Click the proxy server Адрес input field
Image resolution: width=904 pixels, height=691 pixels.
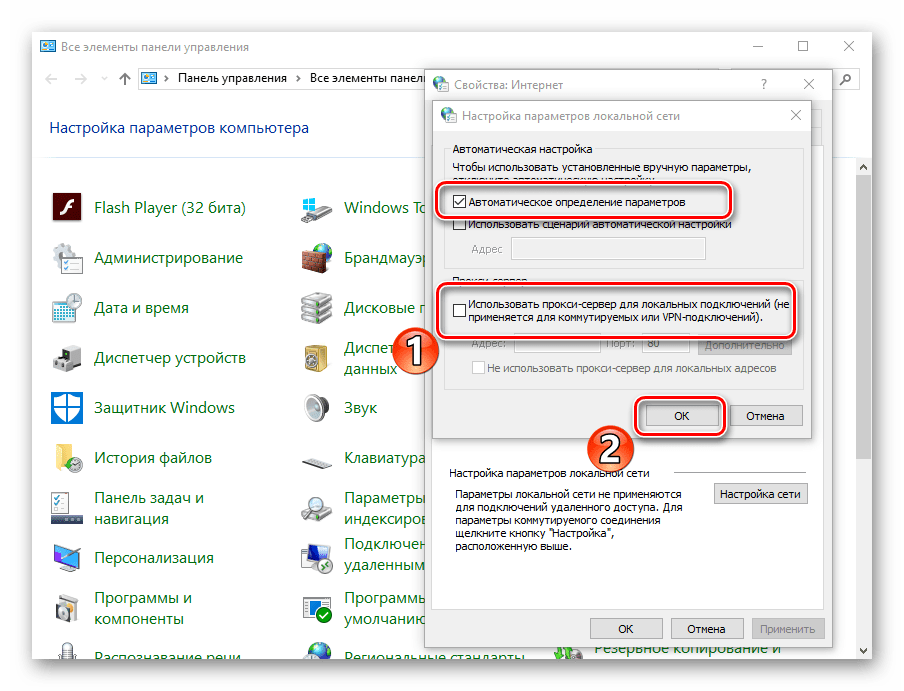coord(557,343)
